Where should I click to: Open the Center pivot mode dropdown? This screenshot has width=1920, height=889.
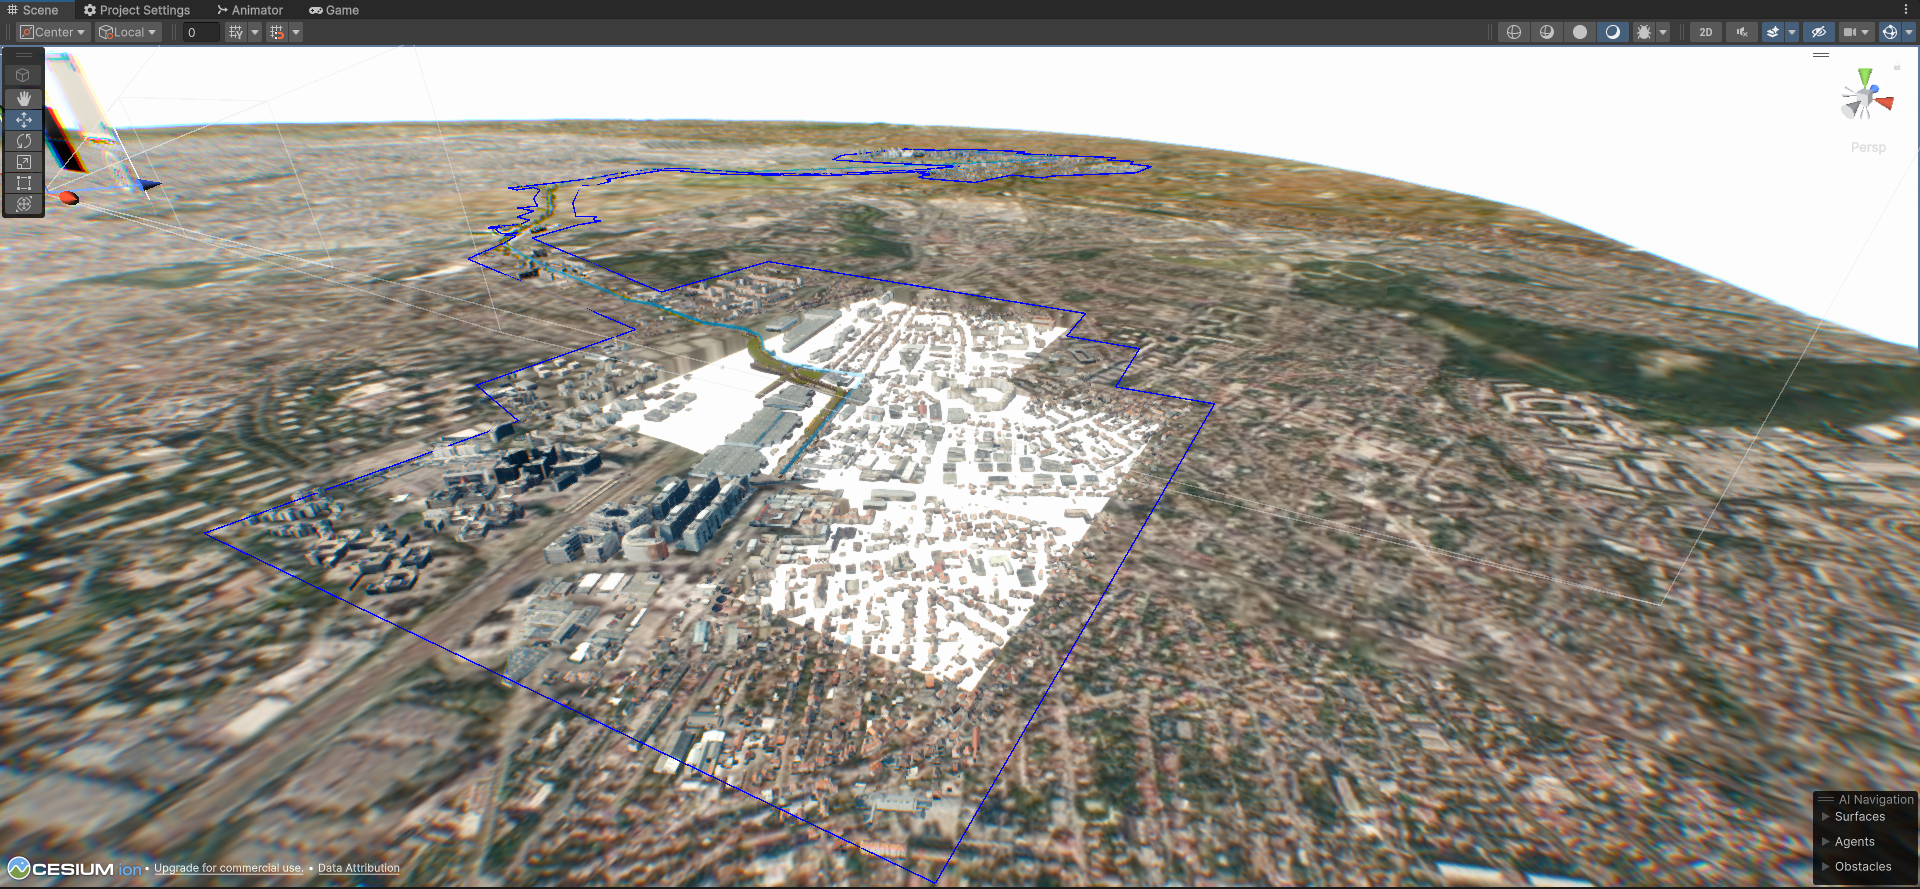click(53, 32)
